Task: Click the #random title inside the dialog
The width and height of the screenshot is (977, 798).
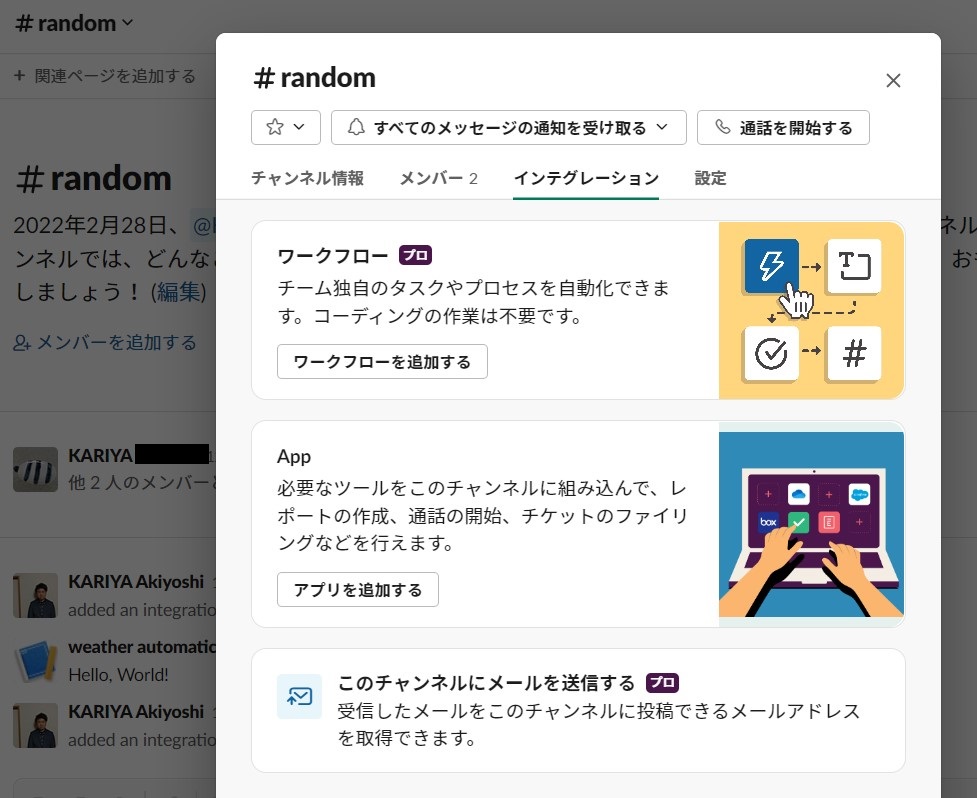Action: click(x=315, y=78)
